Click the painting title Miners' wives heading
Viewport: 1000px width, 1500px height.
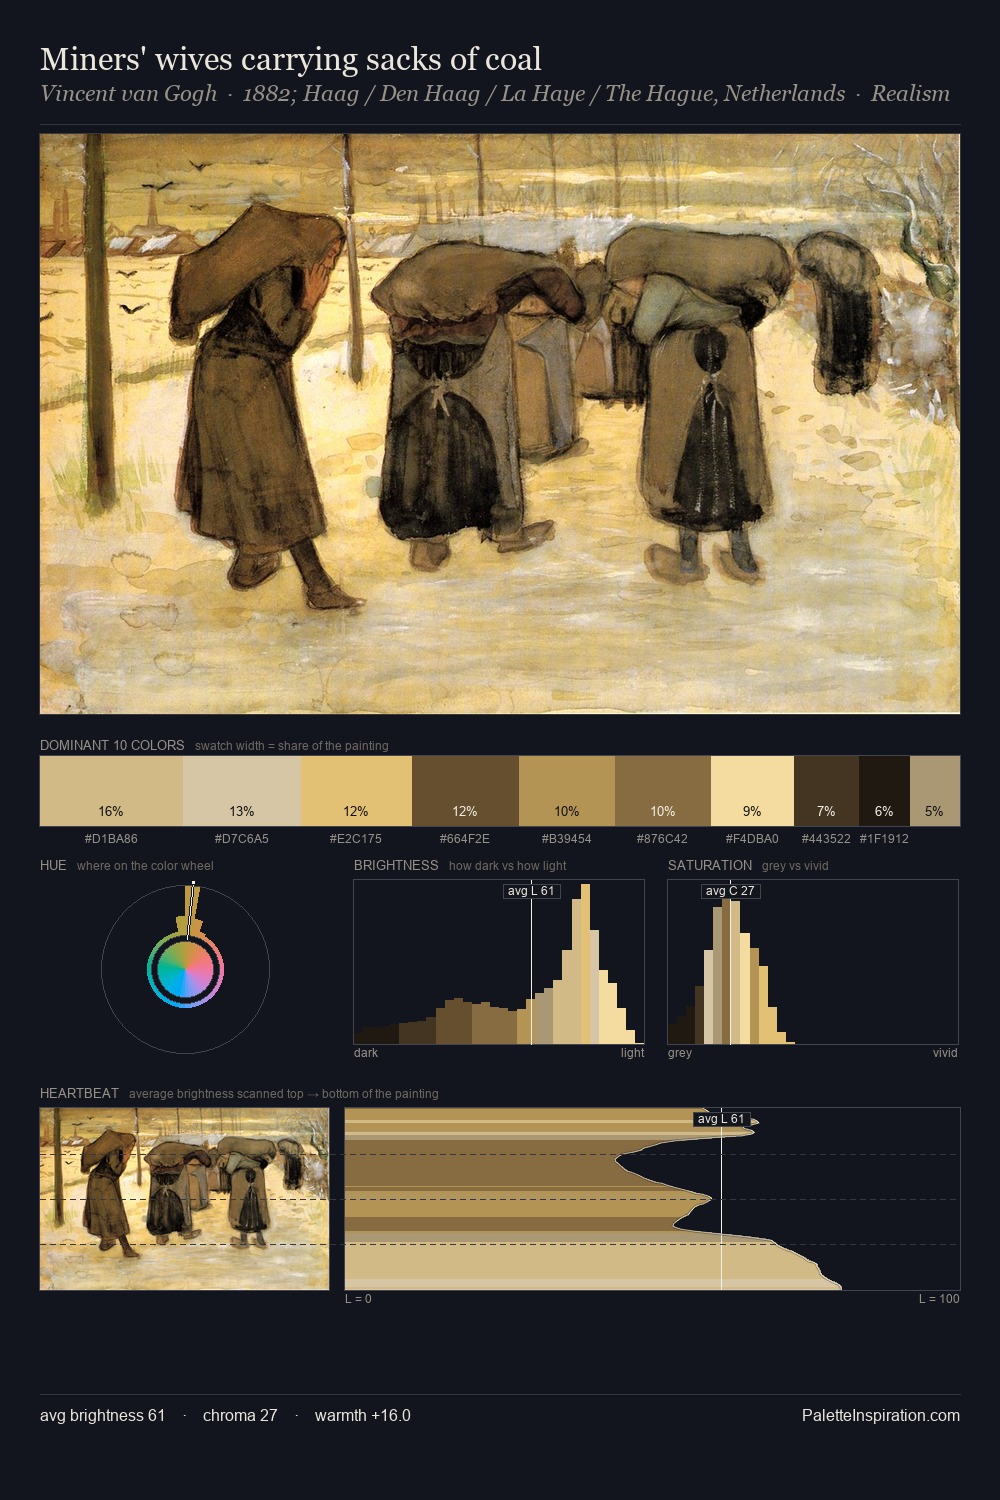pos(291,59)
